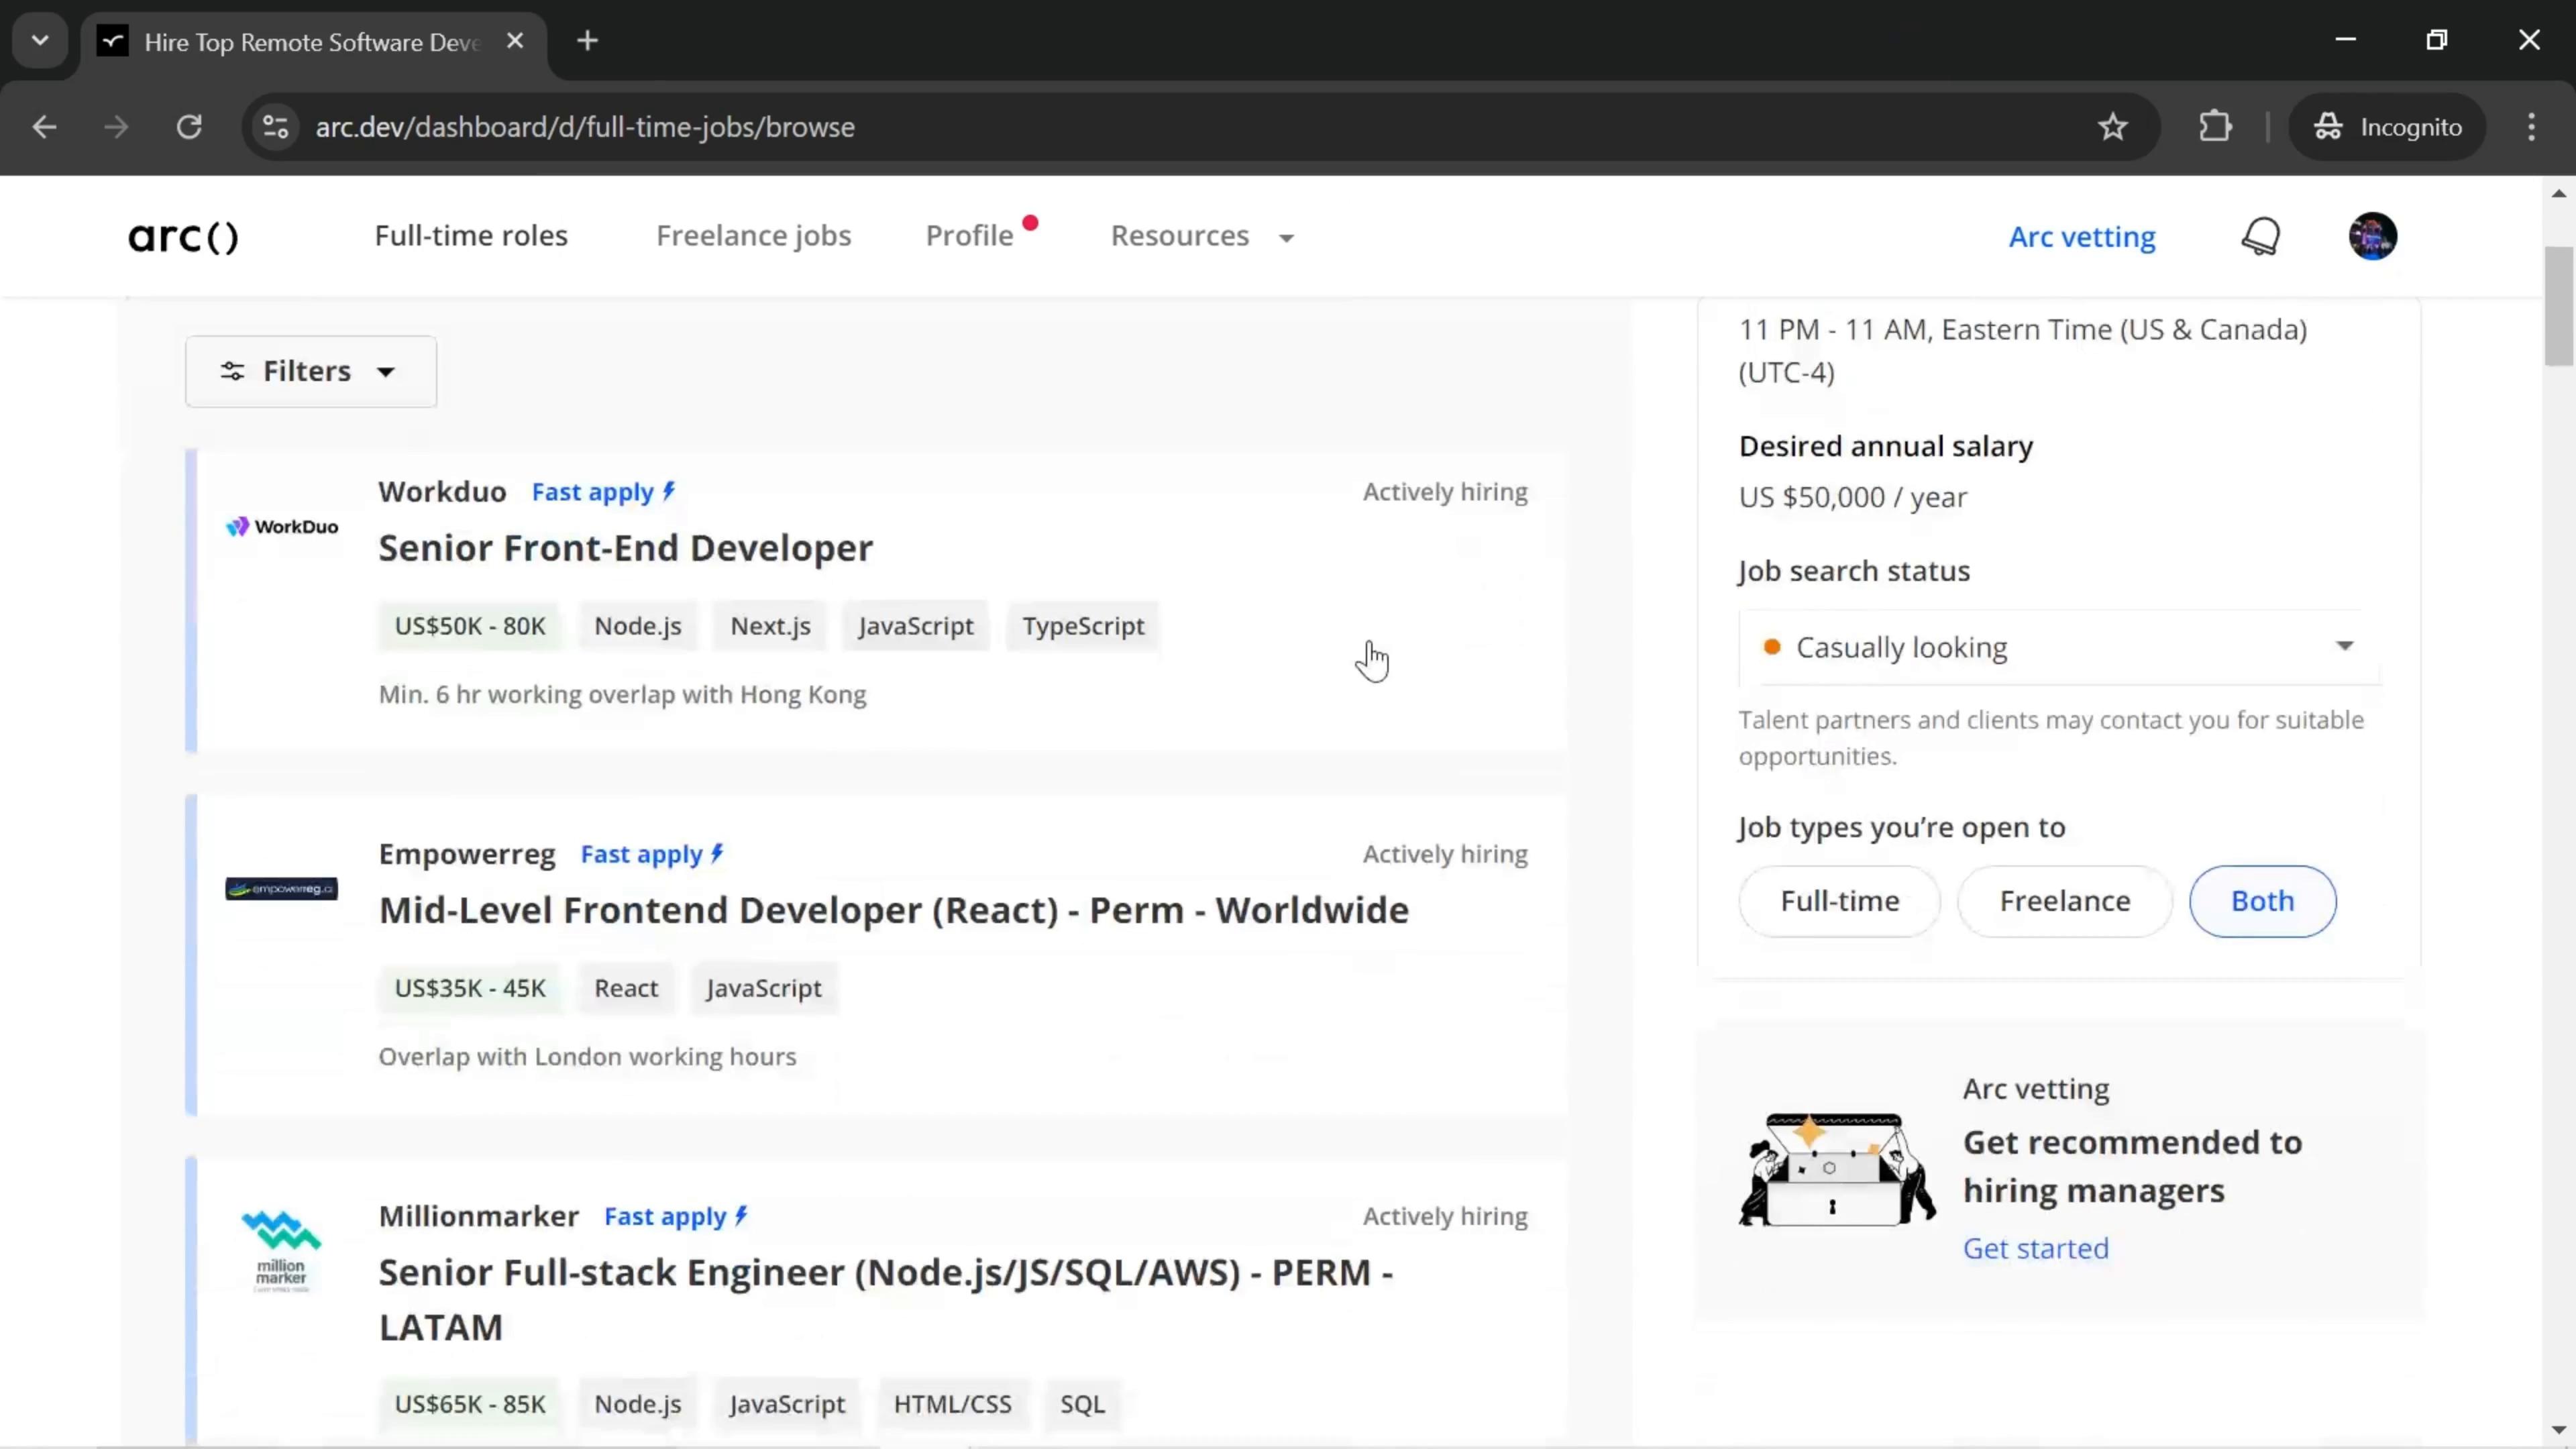Screen dimensions: 2576x1449
Task: Expand the Resources navigation dropdown
Action: coord(1203,235)
